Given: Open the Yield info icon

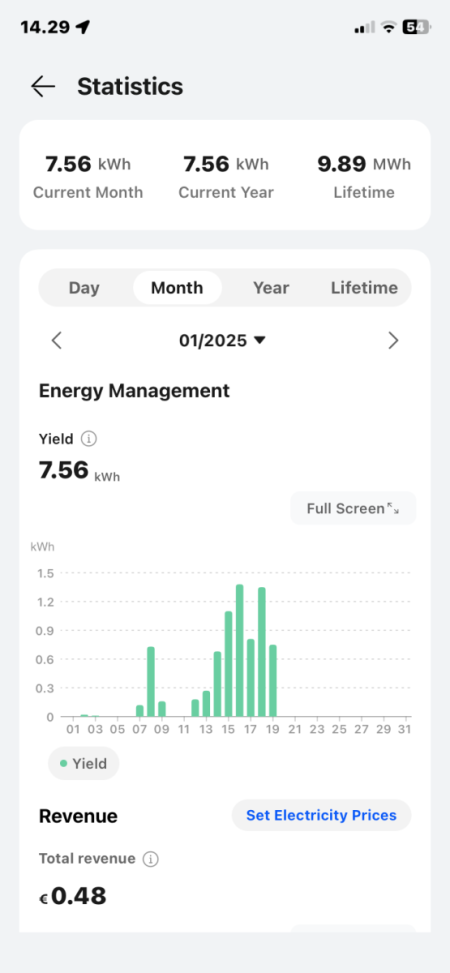Looking at the screenshot, I should click(x=89, y=439).
